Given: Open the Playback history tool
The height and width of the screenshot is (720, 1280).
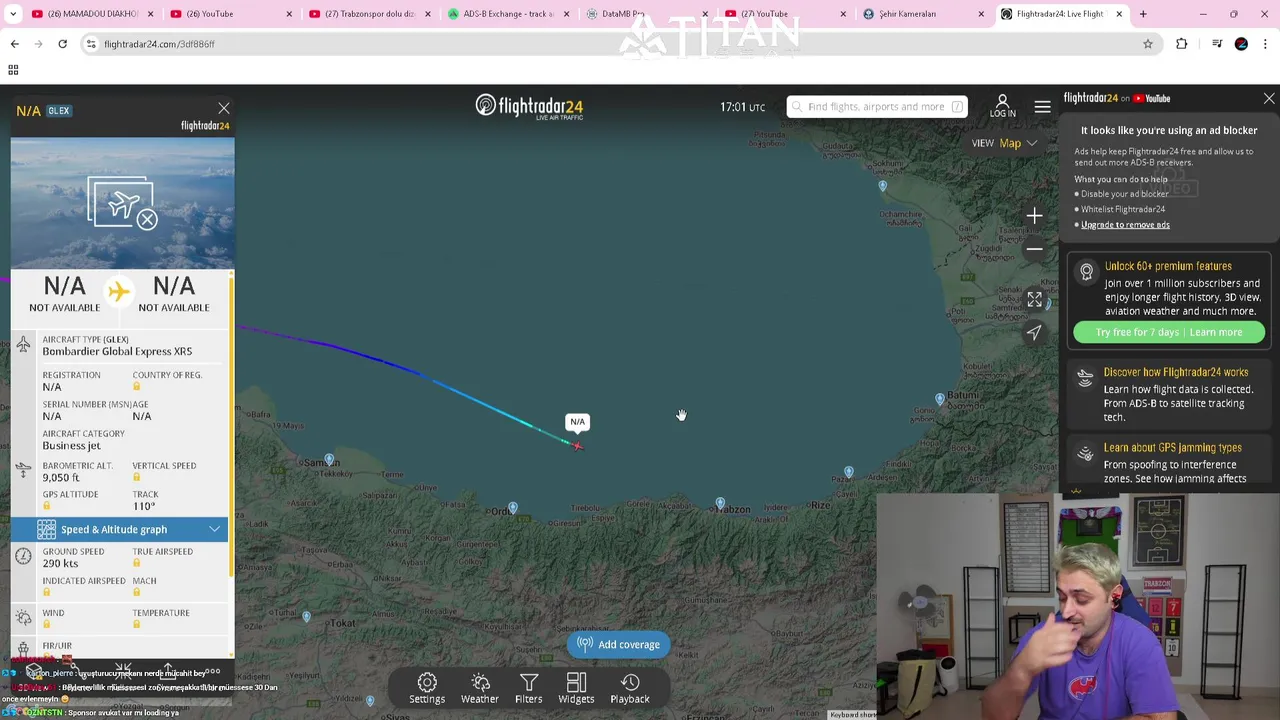Looking at the screenshot, I should coord(630,688).
